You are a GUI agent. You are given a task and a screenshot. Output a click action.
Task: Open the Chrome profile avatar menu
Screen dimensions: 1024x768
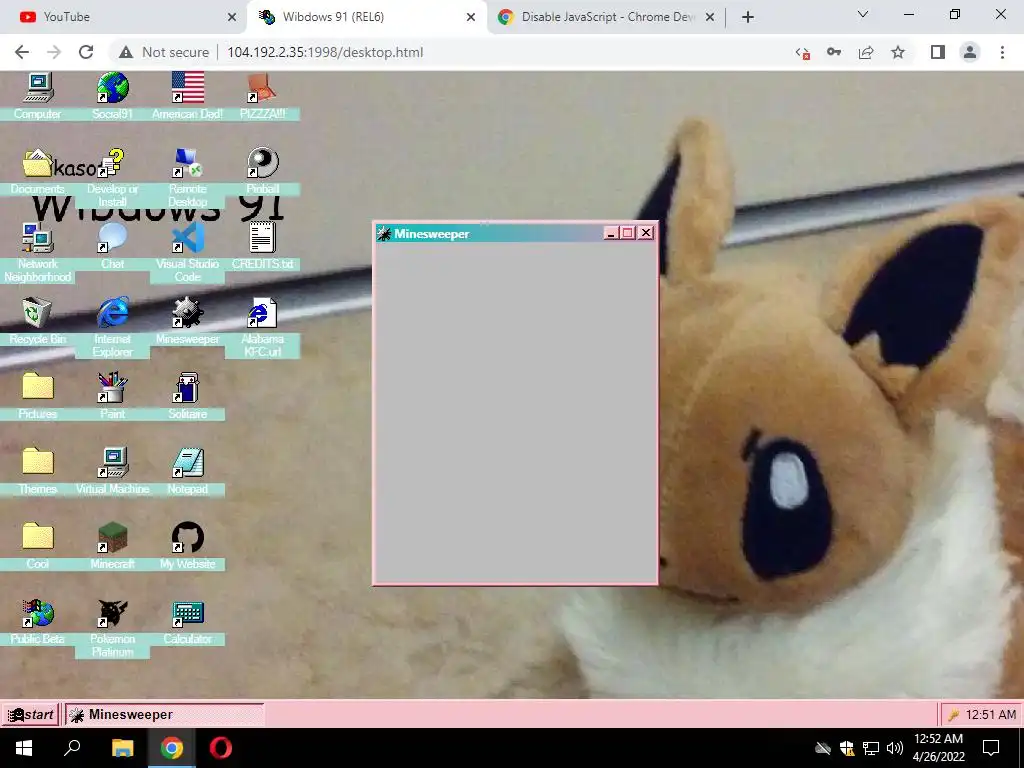tap(970, 52)
